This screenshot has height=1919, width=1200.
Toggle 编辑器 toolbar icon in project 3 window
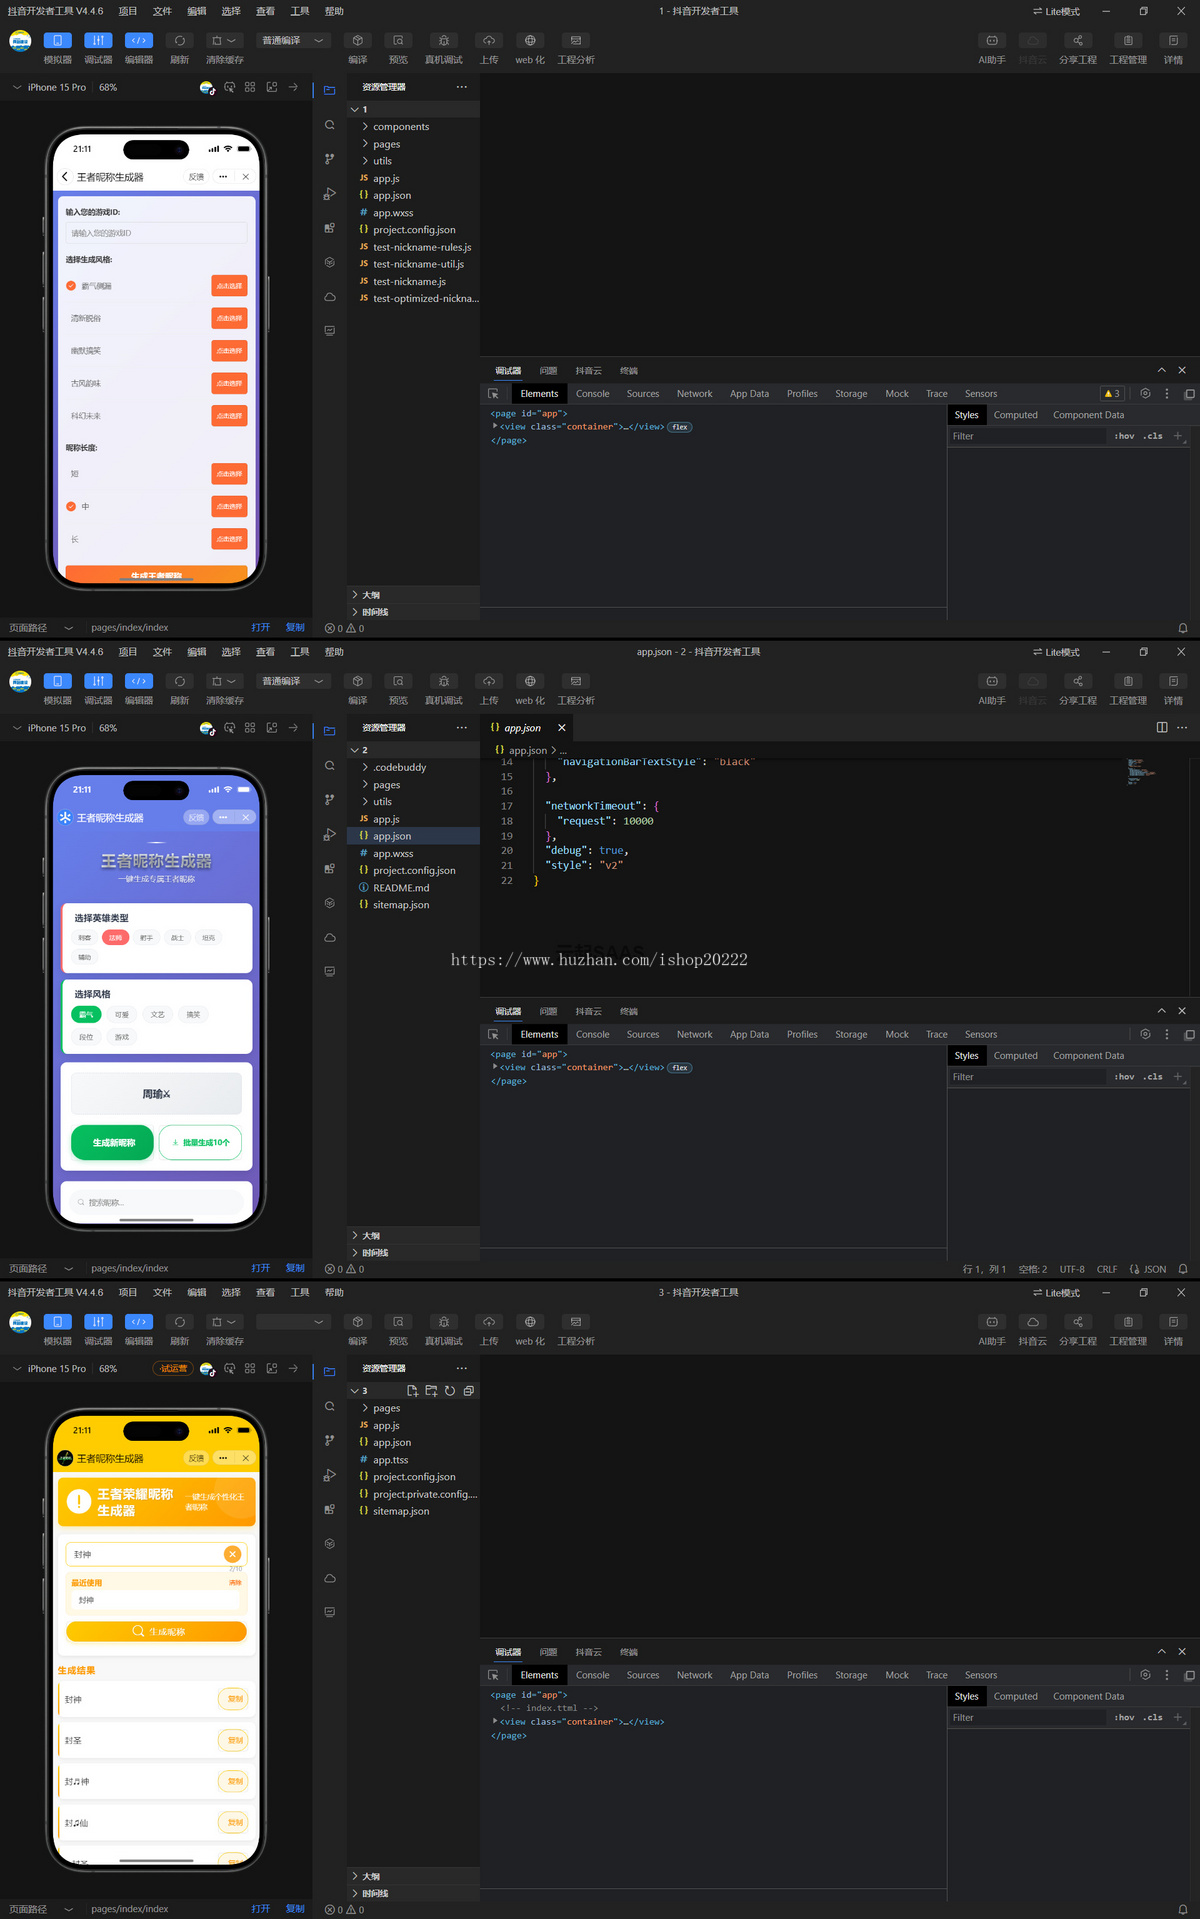(x=139, y=1322)
